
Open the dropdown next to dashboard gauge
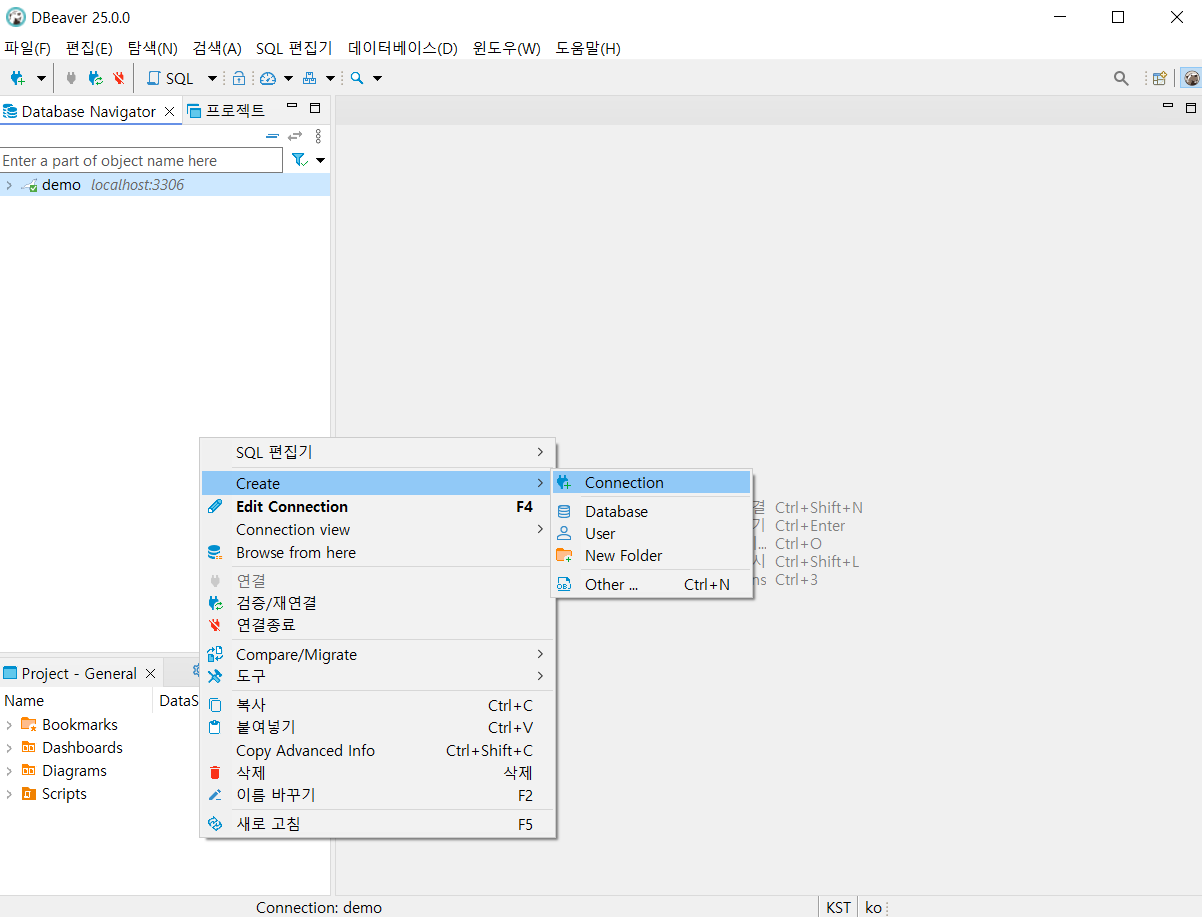coord(288,78)
